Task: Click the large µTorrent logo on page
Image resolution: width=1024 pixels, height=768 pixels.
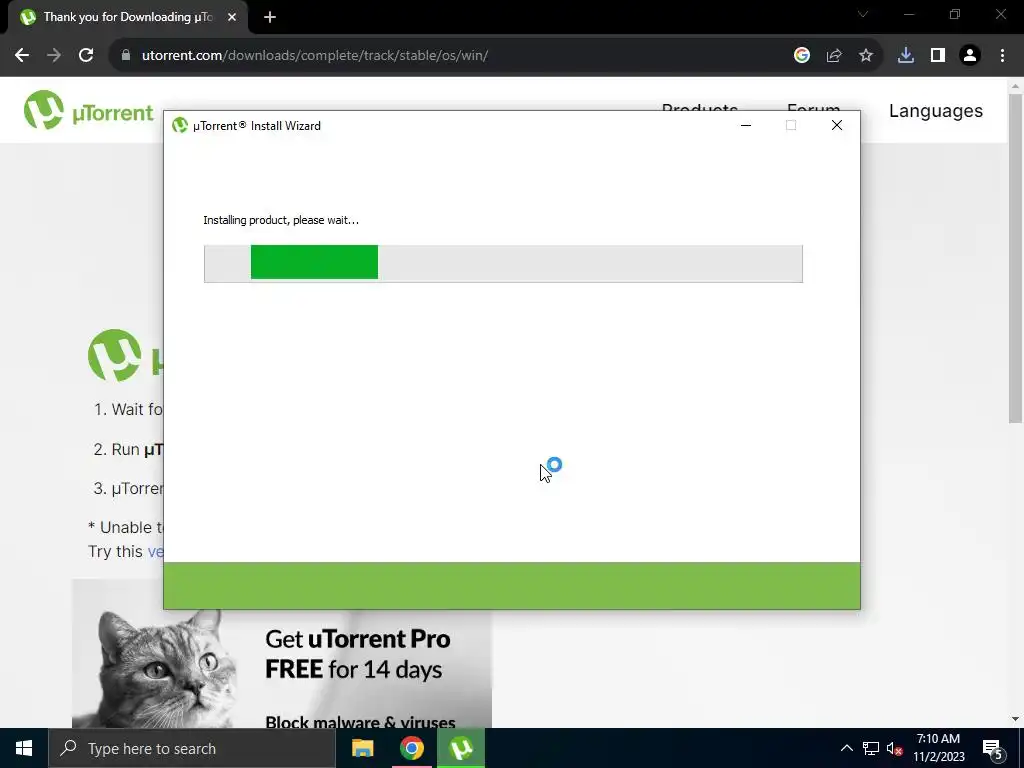Action: (124, 356)
